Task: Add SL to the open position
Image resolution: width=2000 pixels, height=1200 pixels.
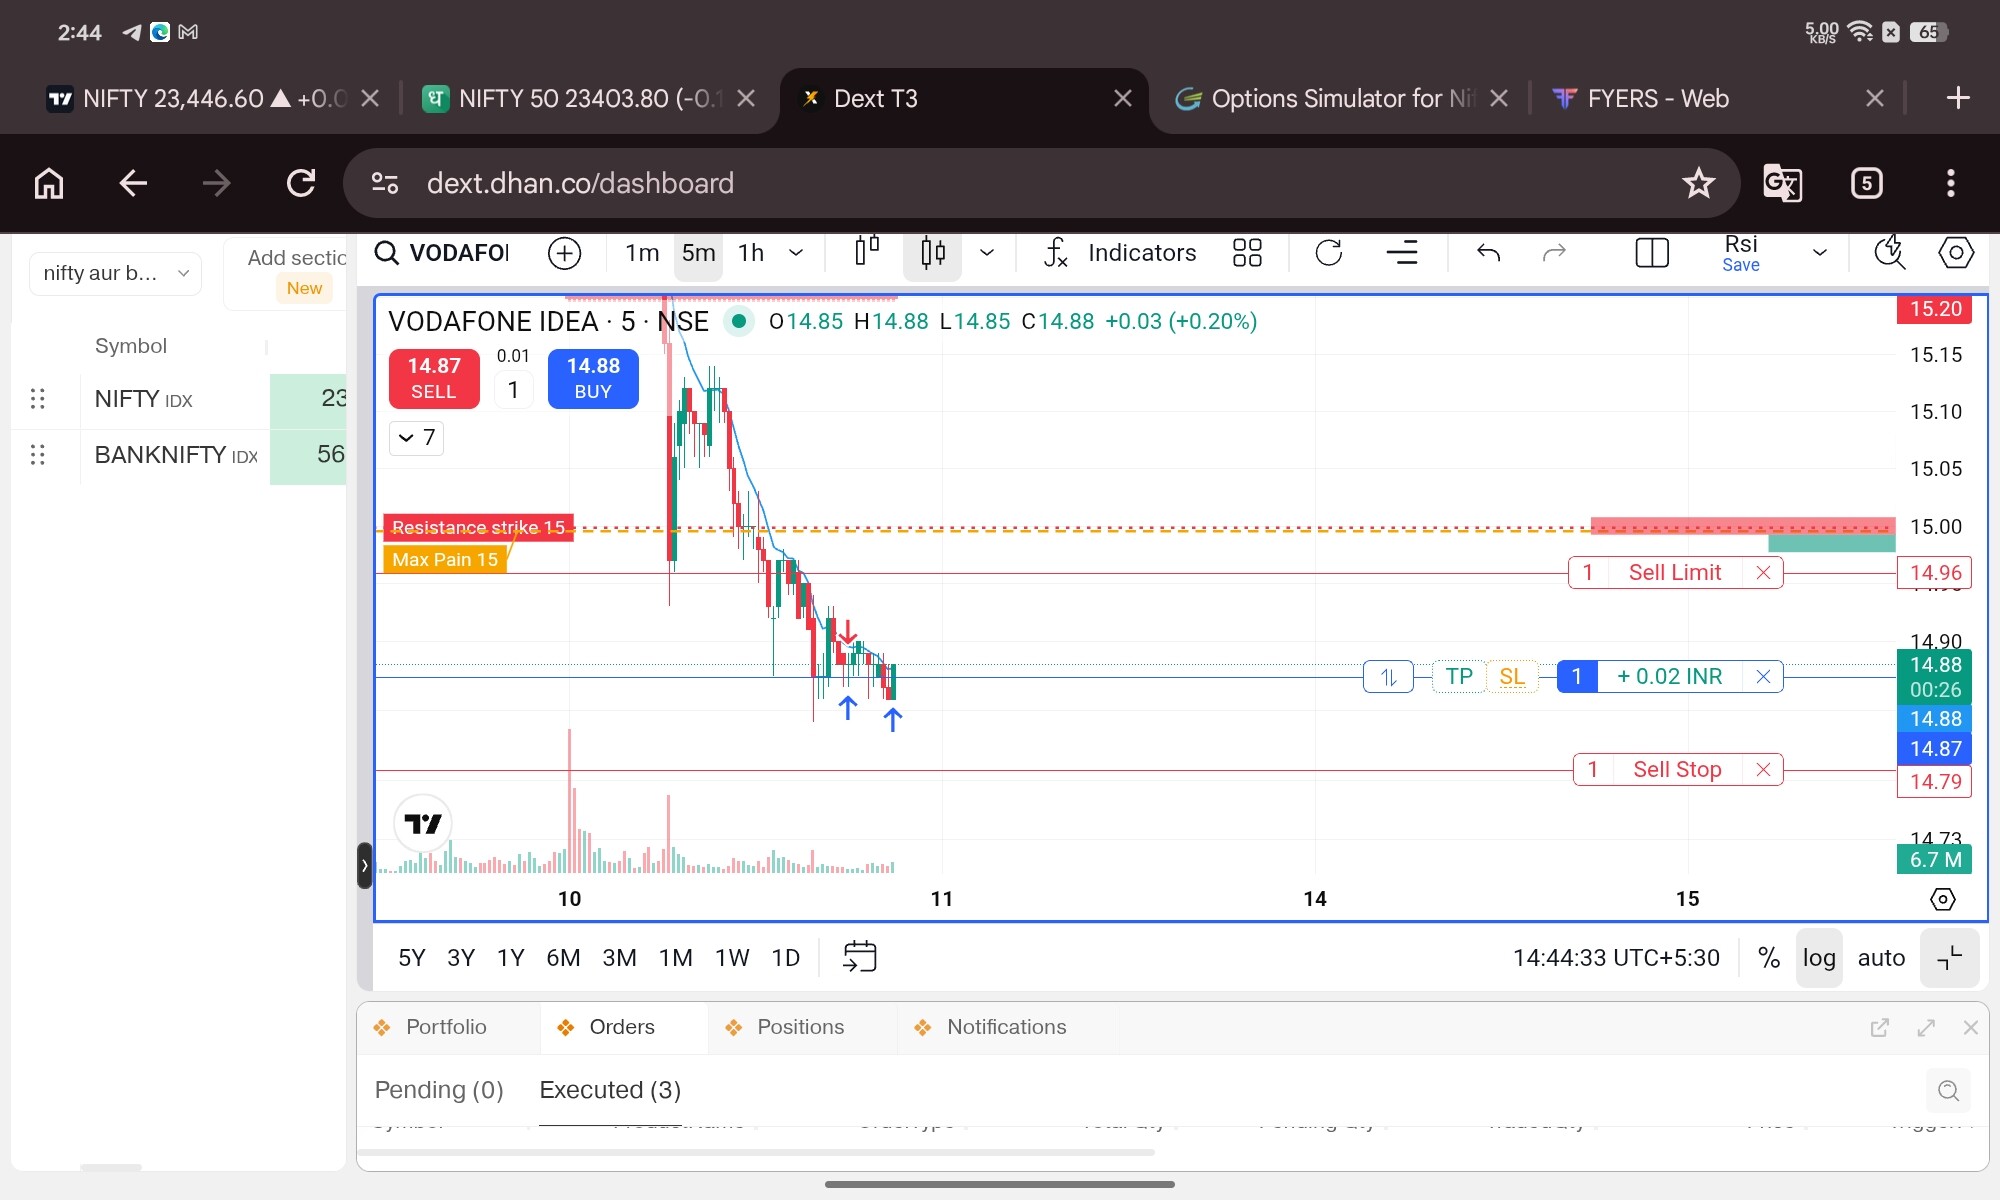Action: click(x=1512, y=677)
